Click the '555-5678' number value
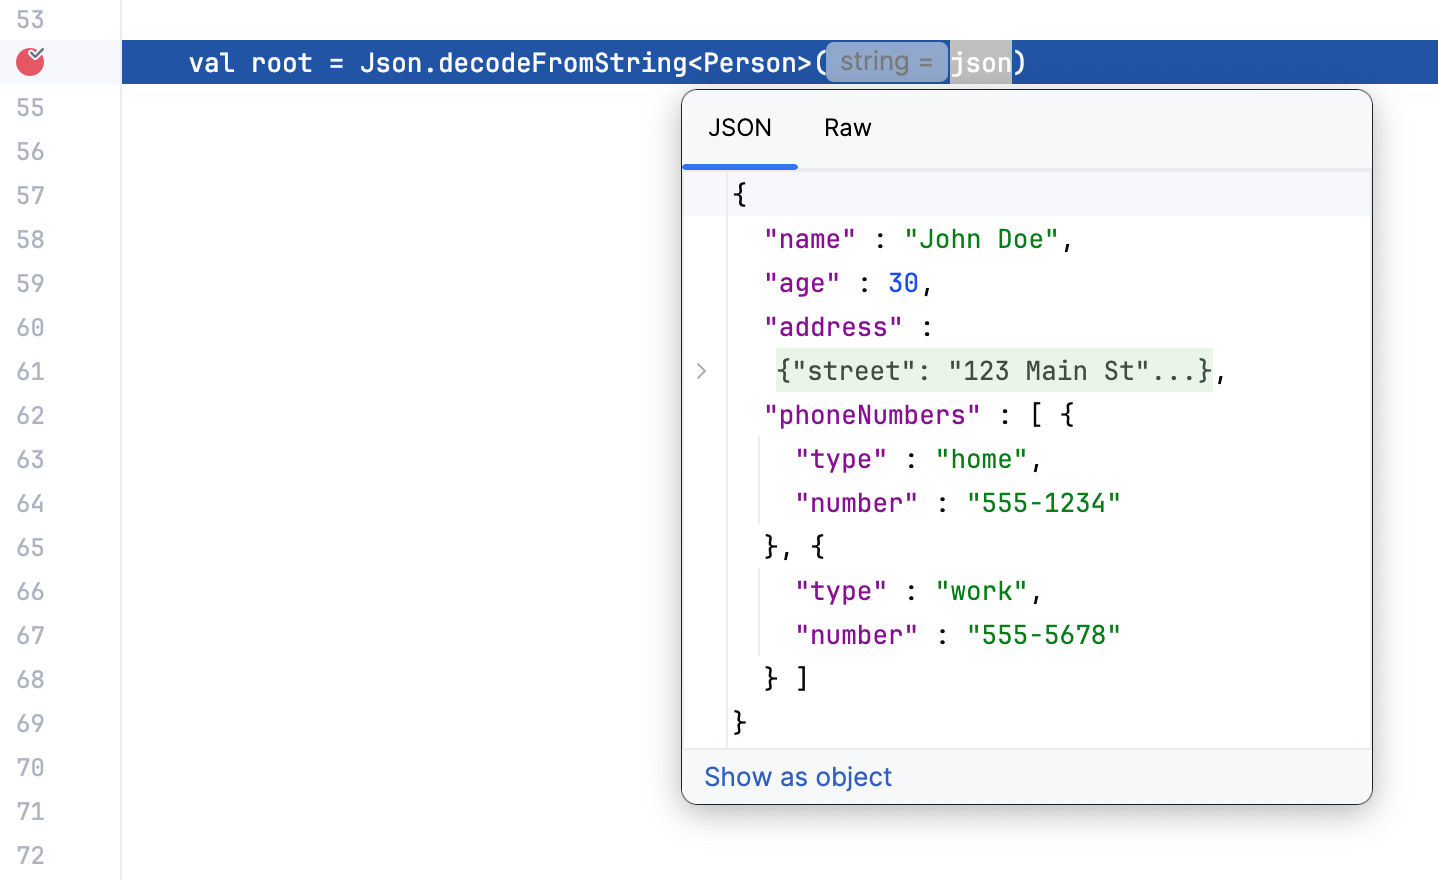The width and height of the screenshot is (1438, 880). point(1043,635)
